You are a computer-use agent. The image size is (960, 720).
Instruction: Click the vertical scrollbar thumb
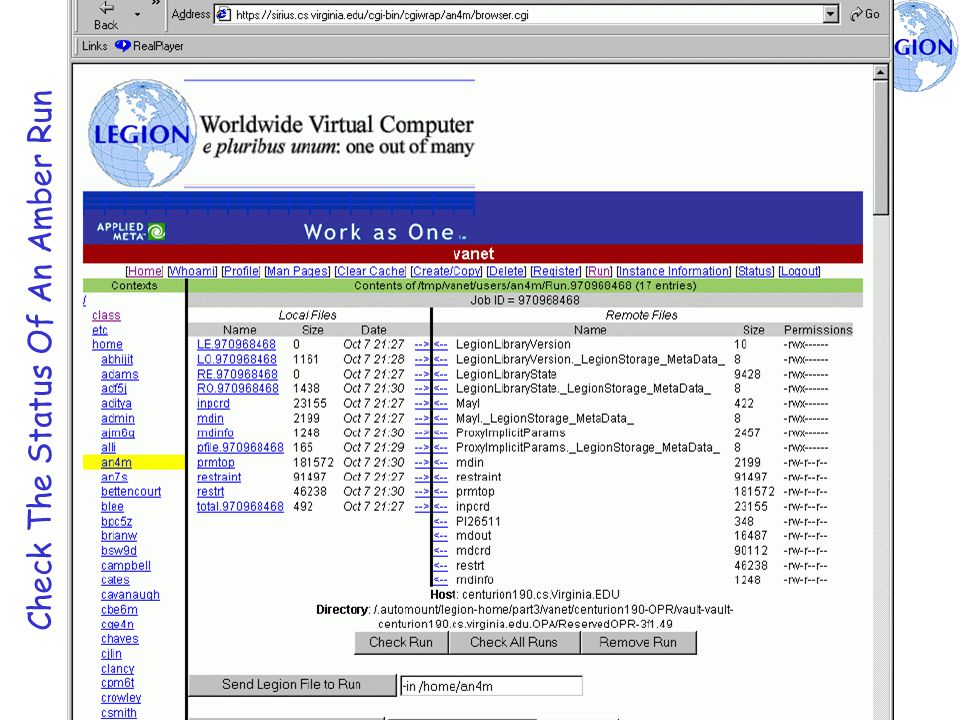point(880,148)
